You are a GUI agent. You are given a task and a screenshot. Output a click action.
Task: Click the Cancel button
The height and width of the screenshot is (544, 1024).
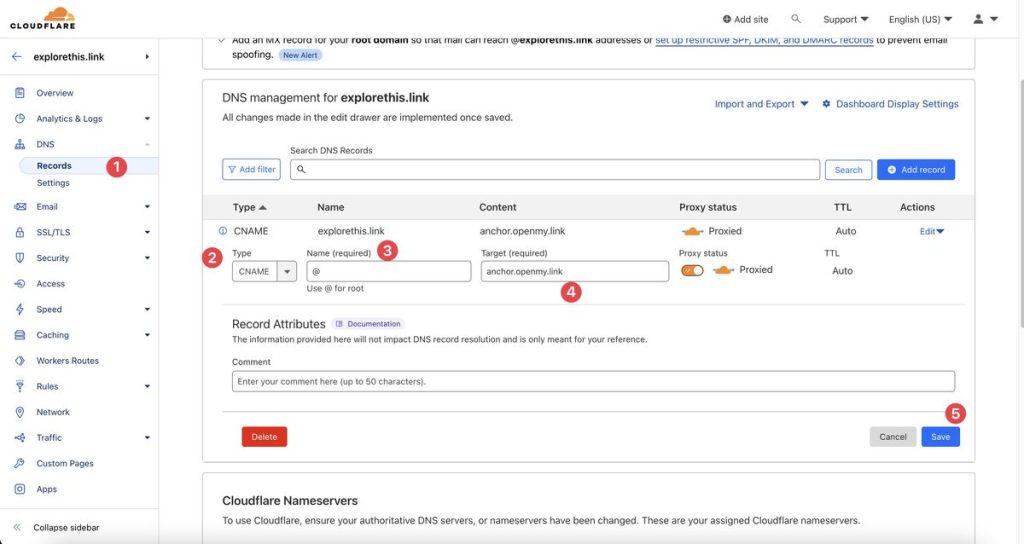893,437
